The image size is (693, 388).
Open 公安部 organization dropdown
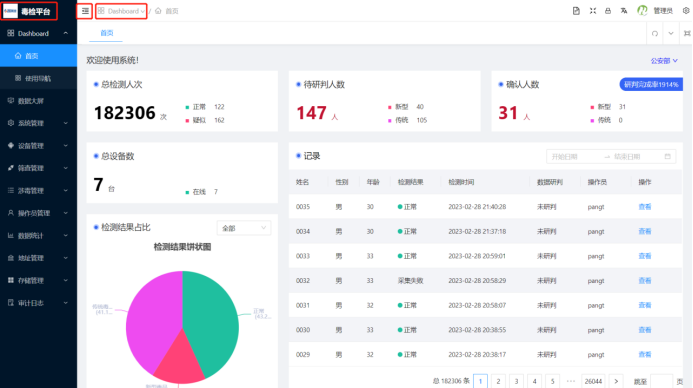coord(664,61)
